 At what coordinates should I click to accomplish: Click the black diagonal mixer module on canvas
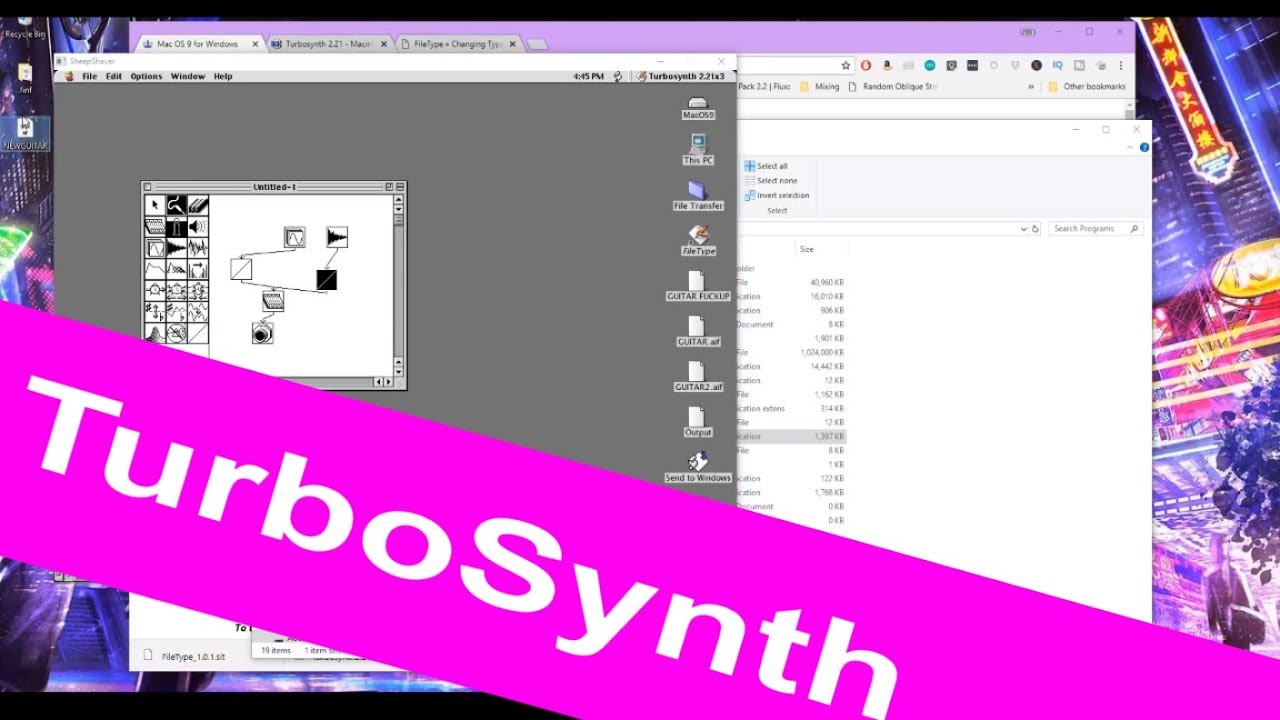pos(327,280)
